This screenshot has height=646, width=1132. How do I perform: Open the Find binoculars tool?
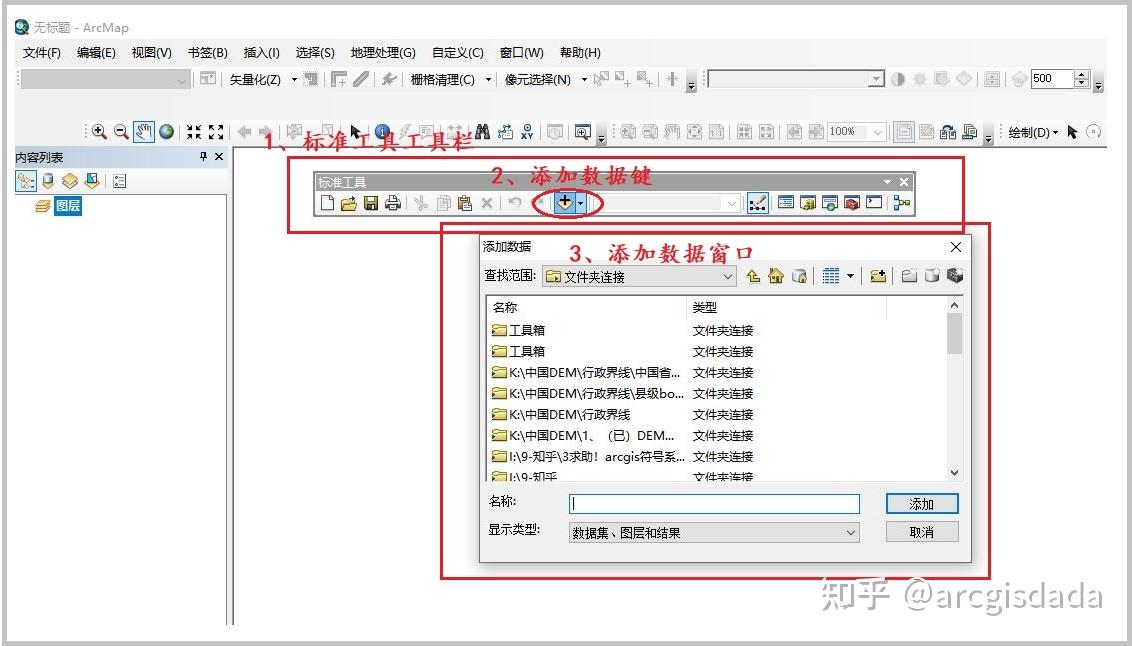click(x=483, y=132)
